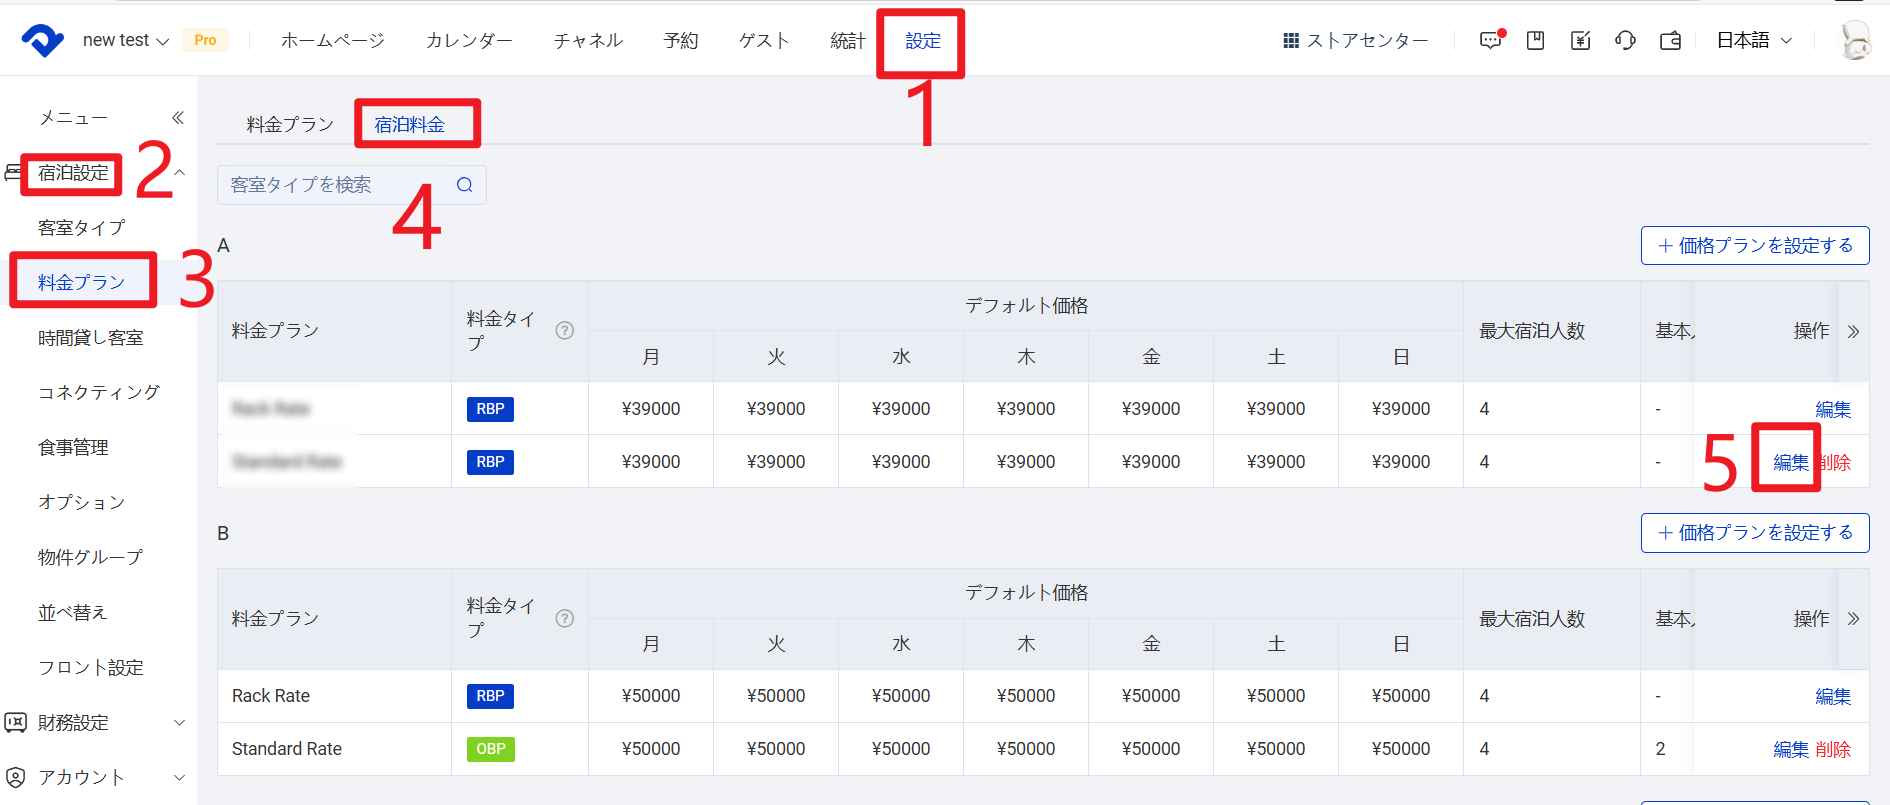1890x805 pixels.
Task: Click the bookmark guide icon in header
Action: [x=1536, y=40]
